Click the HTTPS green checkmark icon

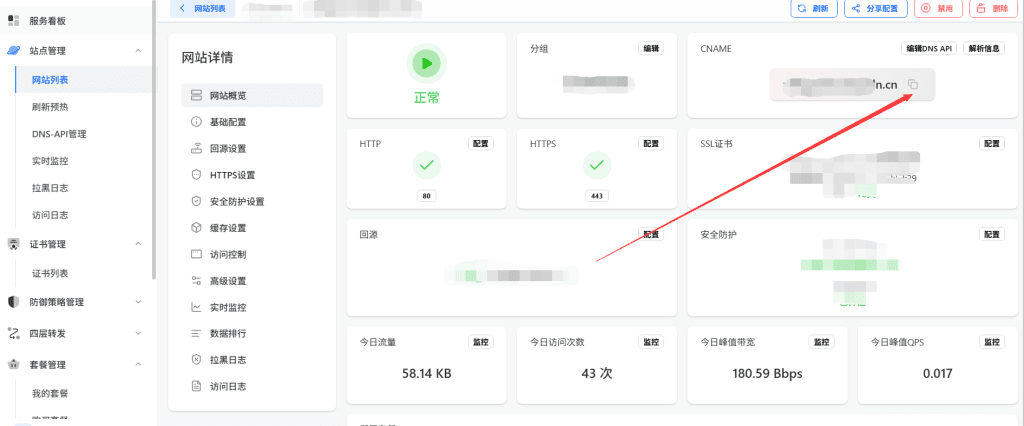[x=596, y=166]
